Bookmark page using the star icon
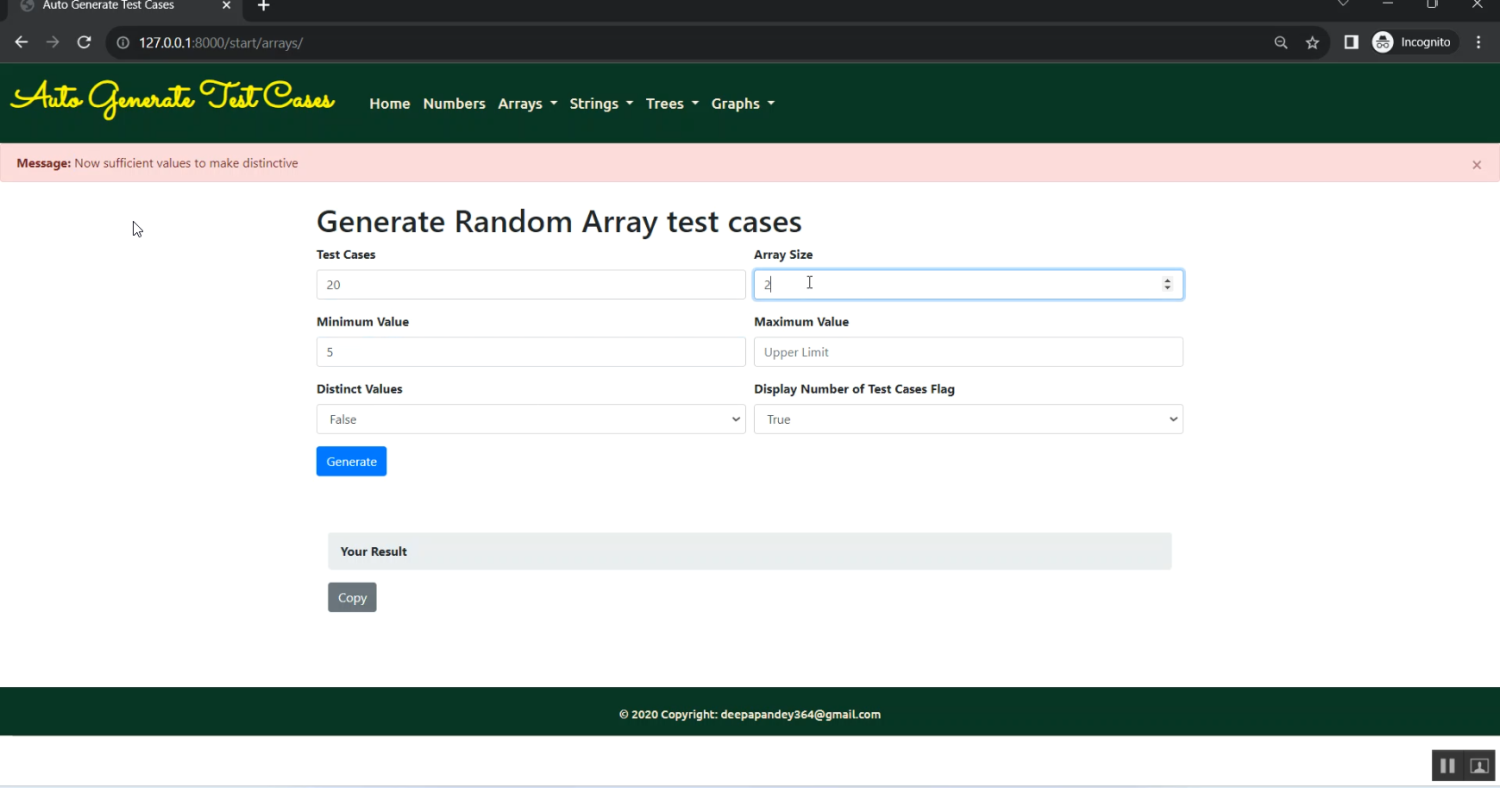The width and height of the screenshot is (1500, 788). (x=1312, y=42)
